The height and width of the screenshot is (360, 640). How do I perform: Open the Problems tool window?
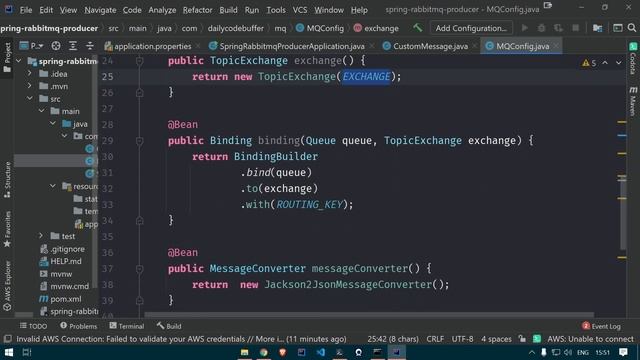pos(79,326)
